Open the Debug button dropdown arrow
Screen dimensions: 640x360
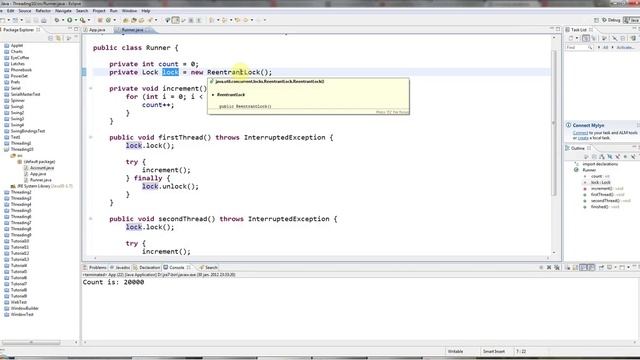(62, 20)
